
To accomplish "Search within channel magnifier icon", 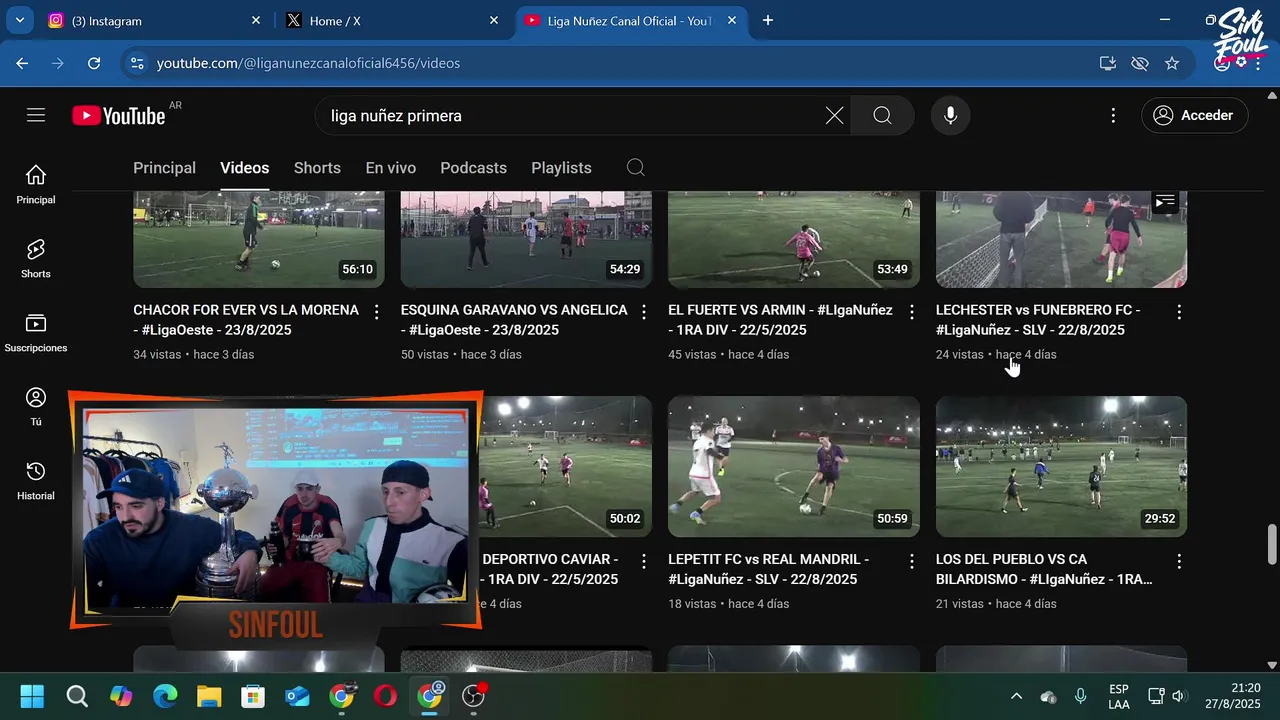I will [636, 168].
